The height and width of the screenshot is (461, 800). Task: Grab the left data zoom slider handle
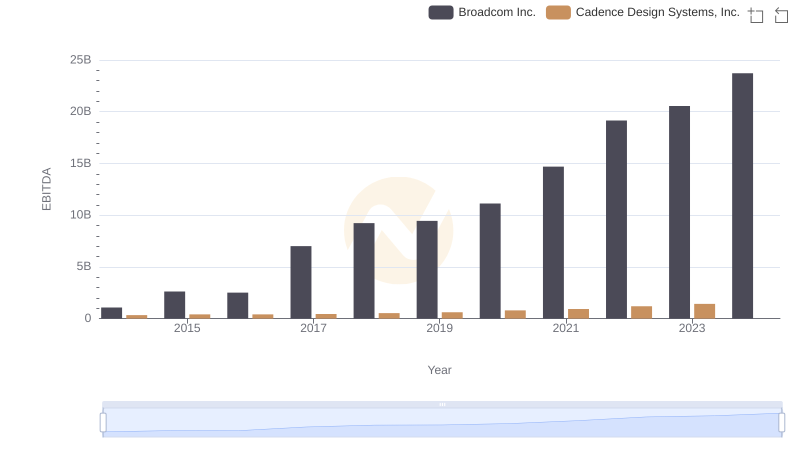pos(103,422)
